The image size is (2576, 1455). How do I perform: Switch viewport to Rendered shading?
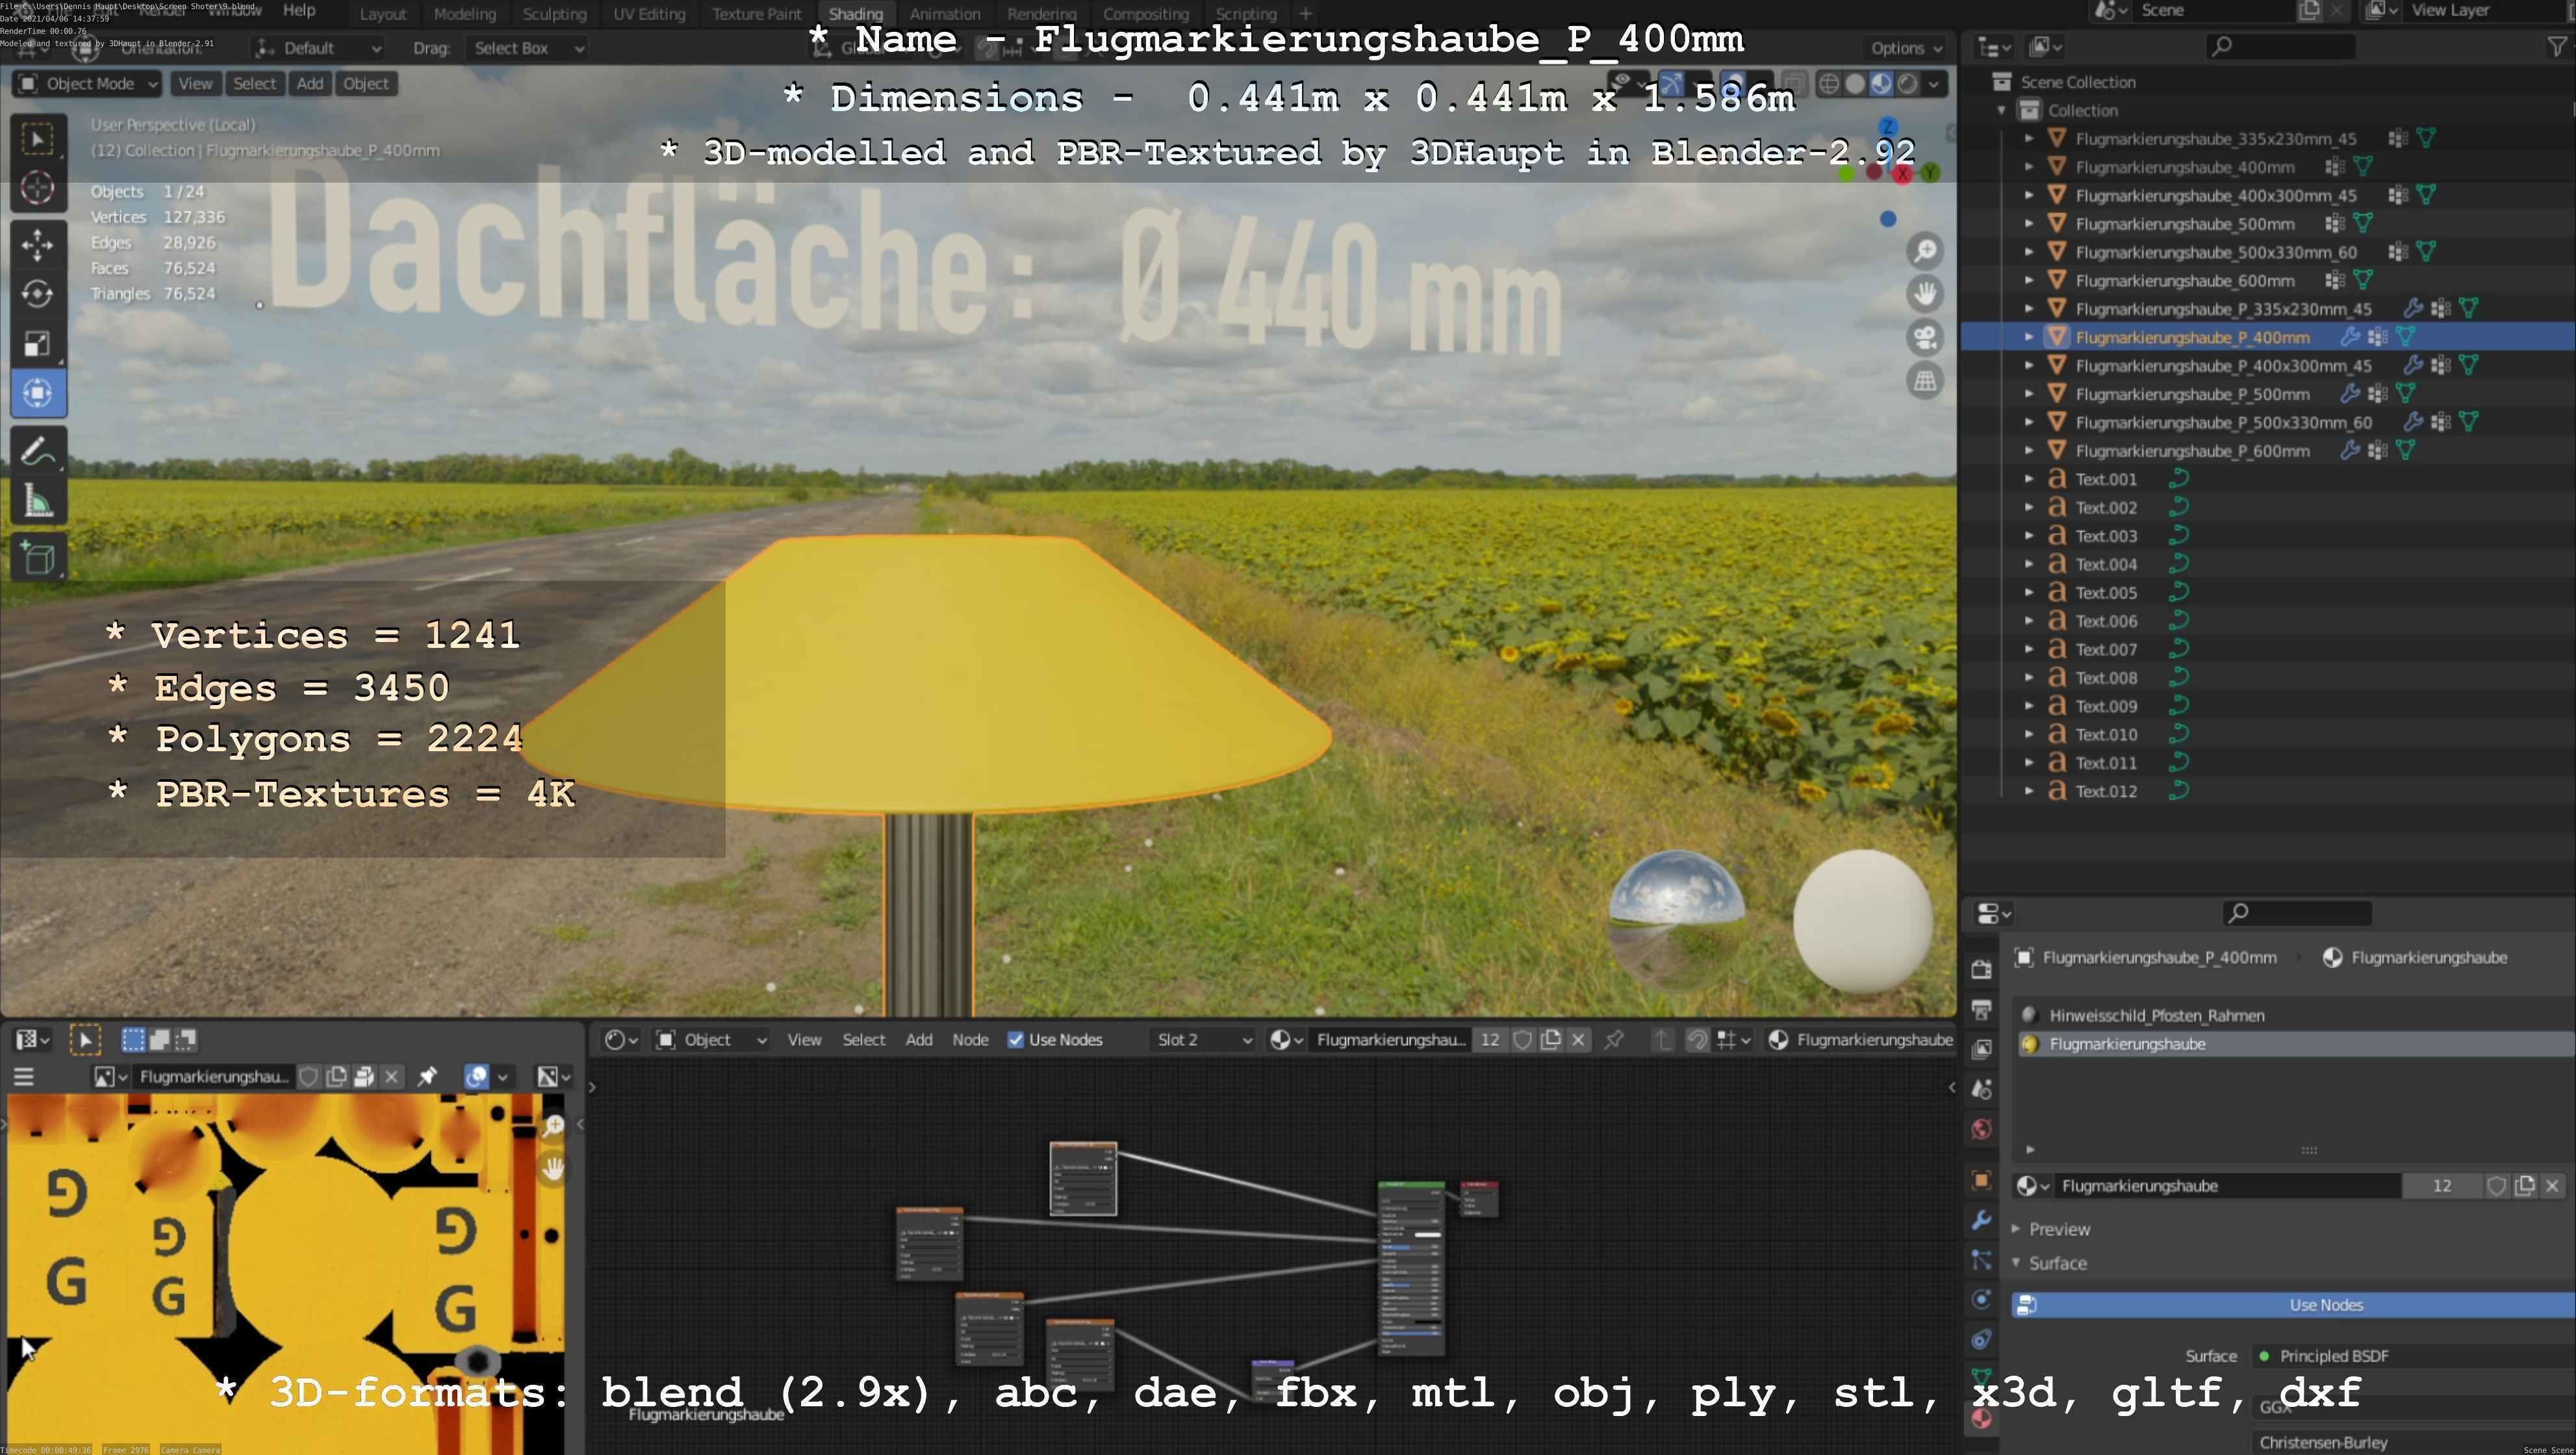point(1907,84)
